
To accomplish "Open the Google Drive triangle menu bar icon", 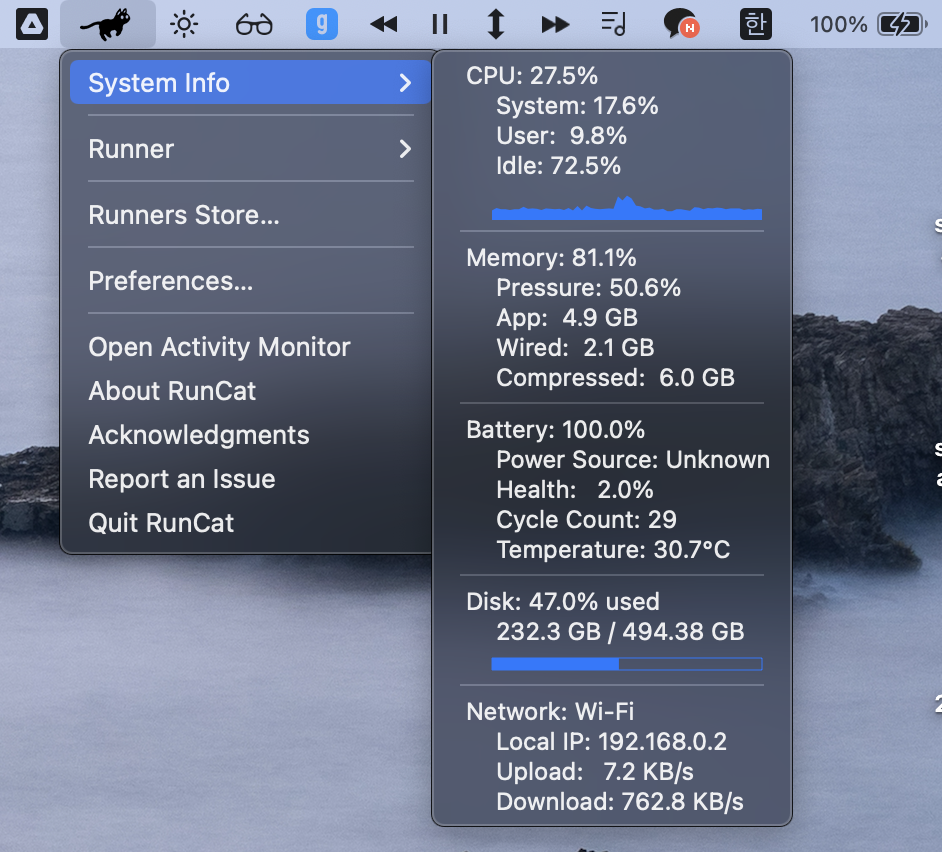I will pyautogui.click(x=32, y=25).
